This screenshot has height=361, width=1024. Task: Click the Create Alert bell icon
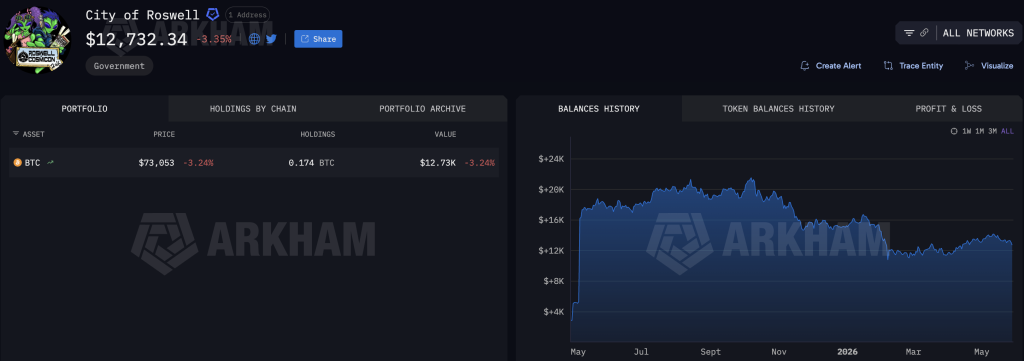805,66
